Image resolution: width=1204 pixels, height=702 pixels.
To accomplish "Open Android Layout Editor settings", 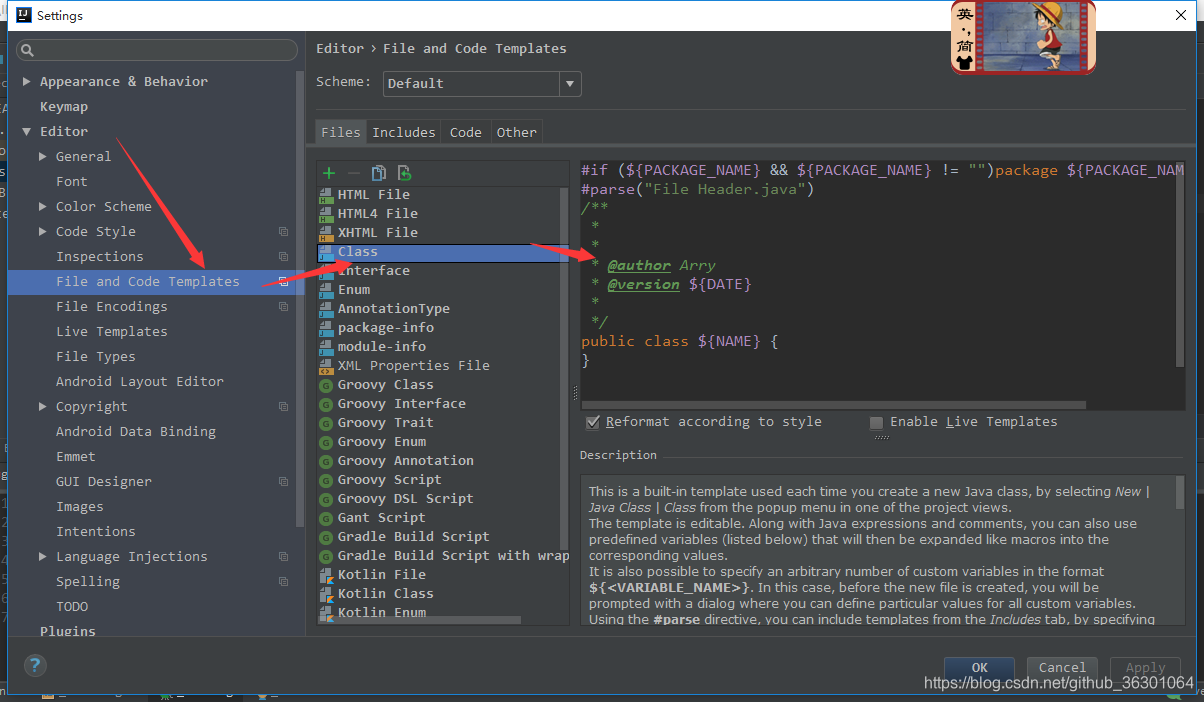I will tap(140, 382).
